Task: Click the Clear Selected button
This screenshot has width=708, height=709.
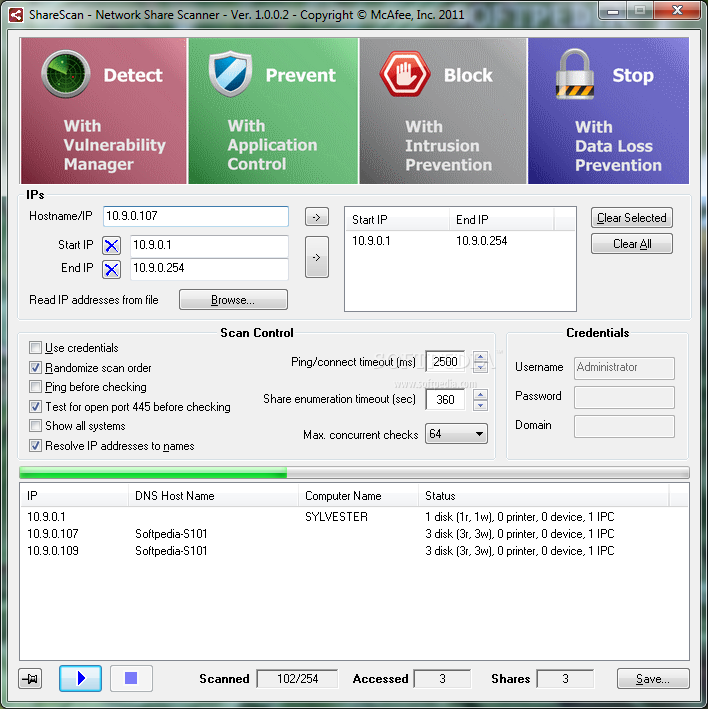Action: coord(632,218)
